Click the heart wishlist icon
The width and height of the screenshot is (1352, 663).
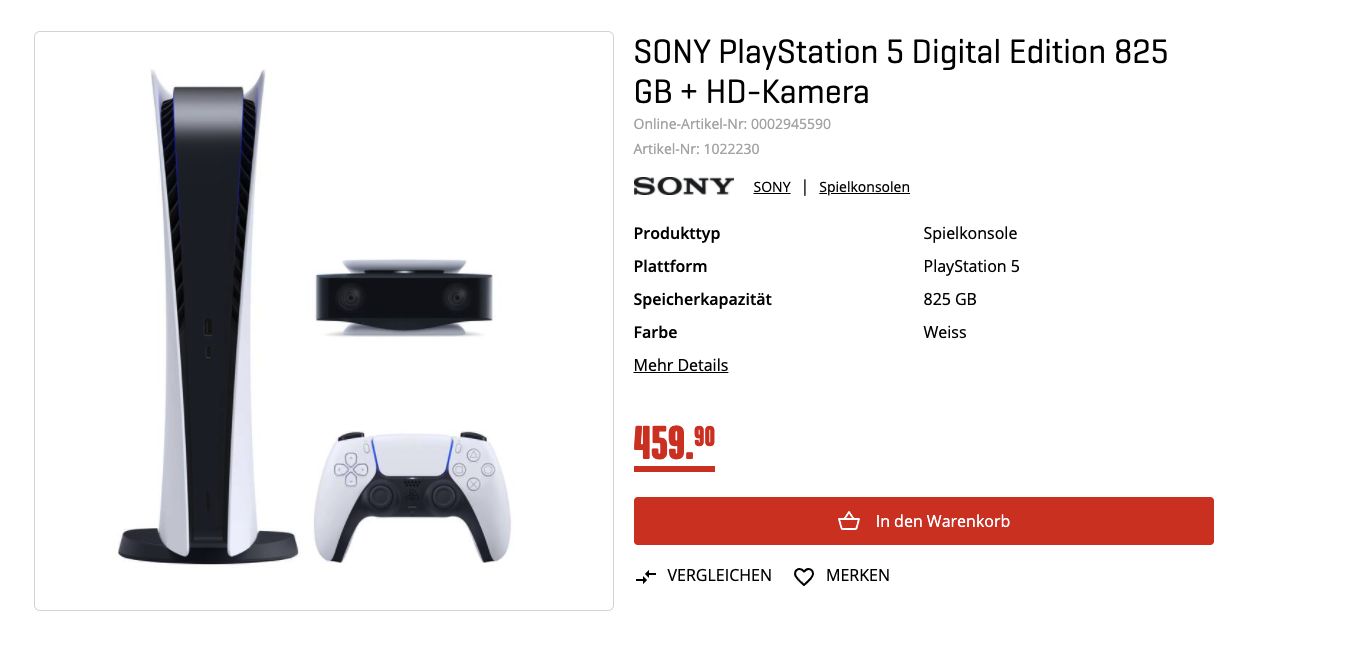804,576
